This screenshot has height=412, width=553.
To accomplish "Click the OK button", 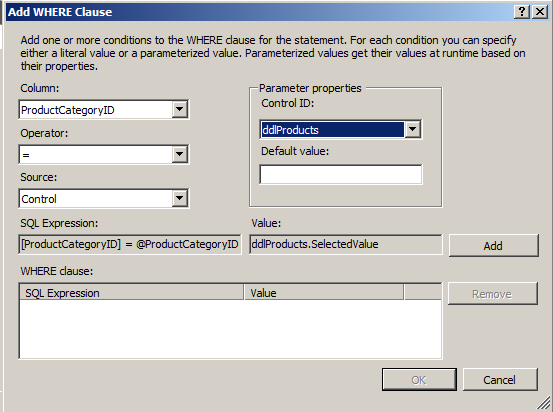I will [x=419, y=380].
